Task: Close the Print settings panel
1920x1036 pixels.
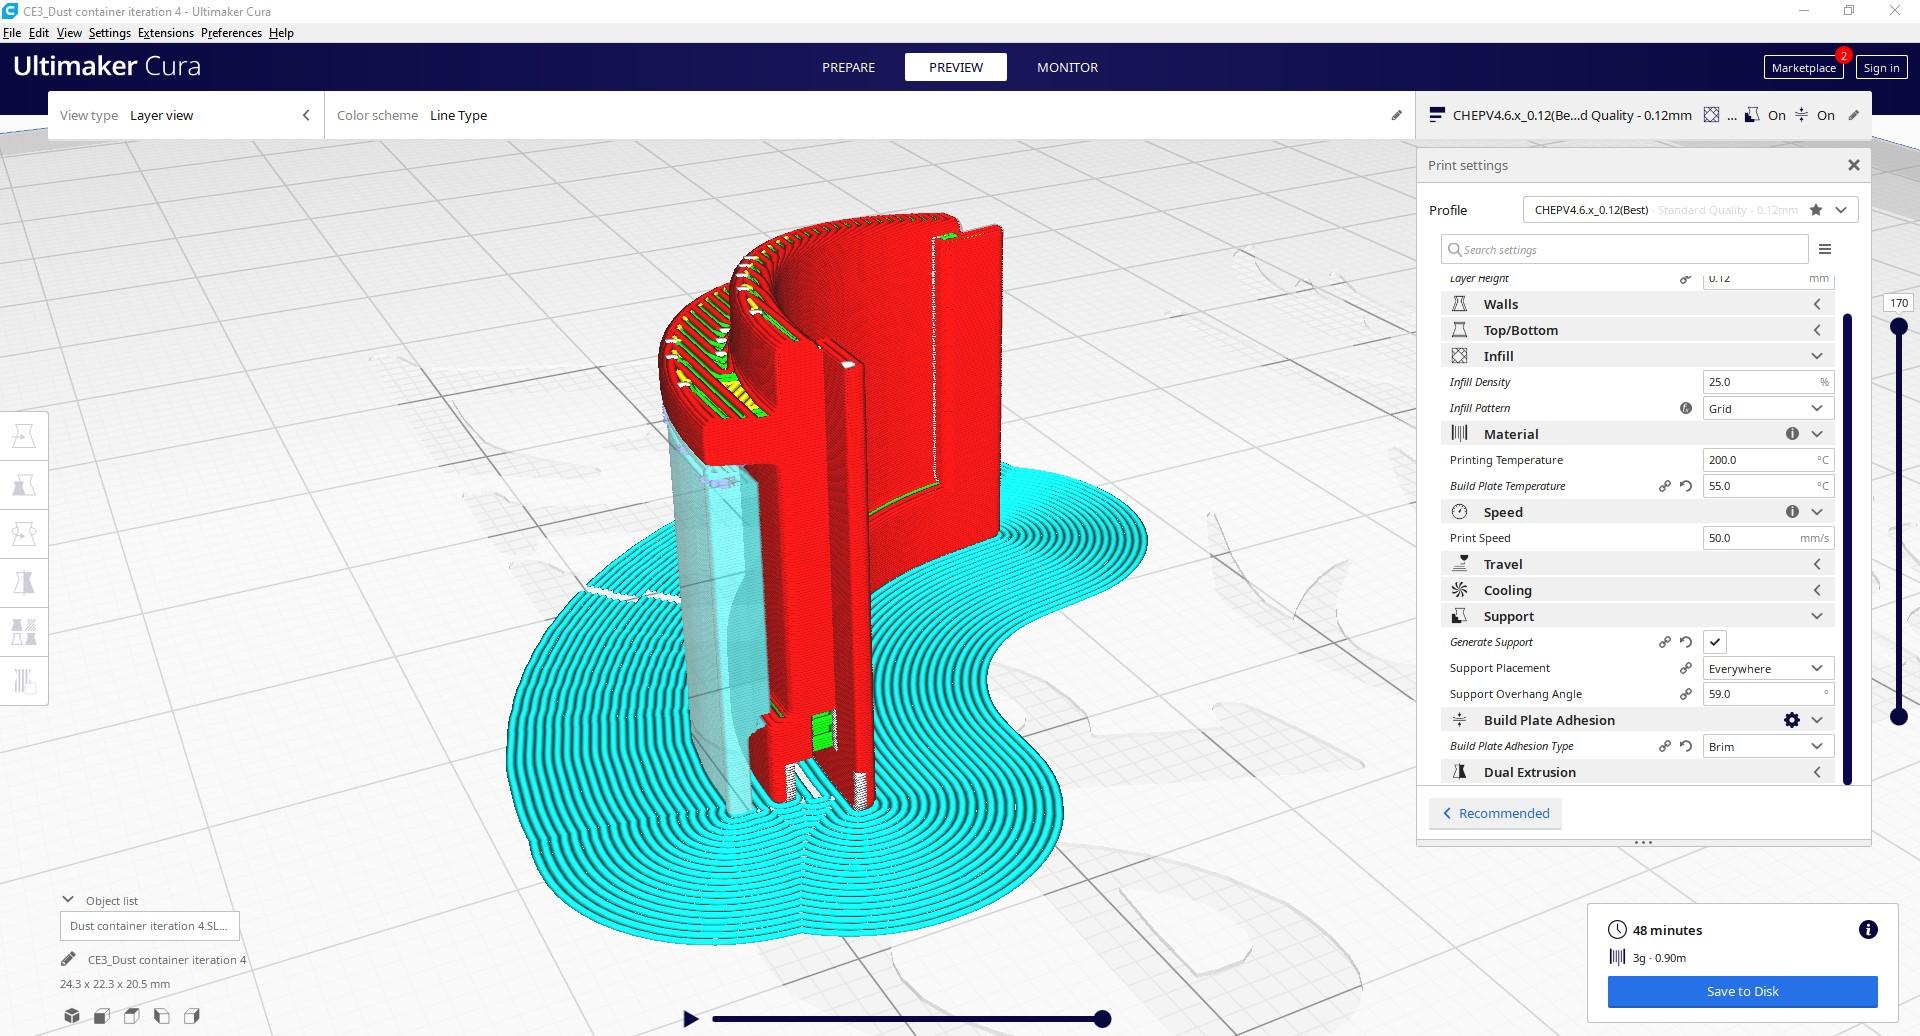Action: click(x=1853, y=165)
